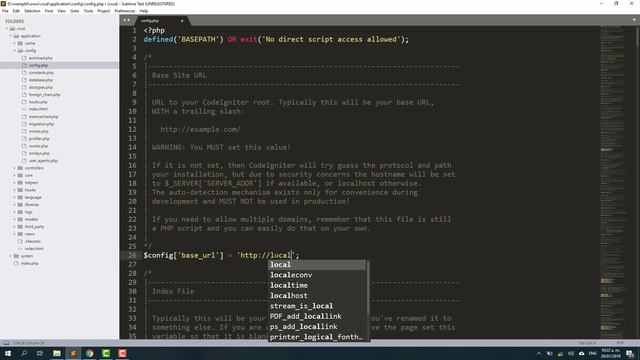640x360 pixels.
Task: Click the code icon of config index.html
Action: (x=24, y=109)
